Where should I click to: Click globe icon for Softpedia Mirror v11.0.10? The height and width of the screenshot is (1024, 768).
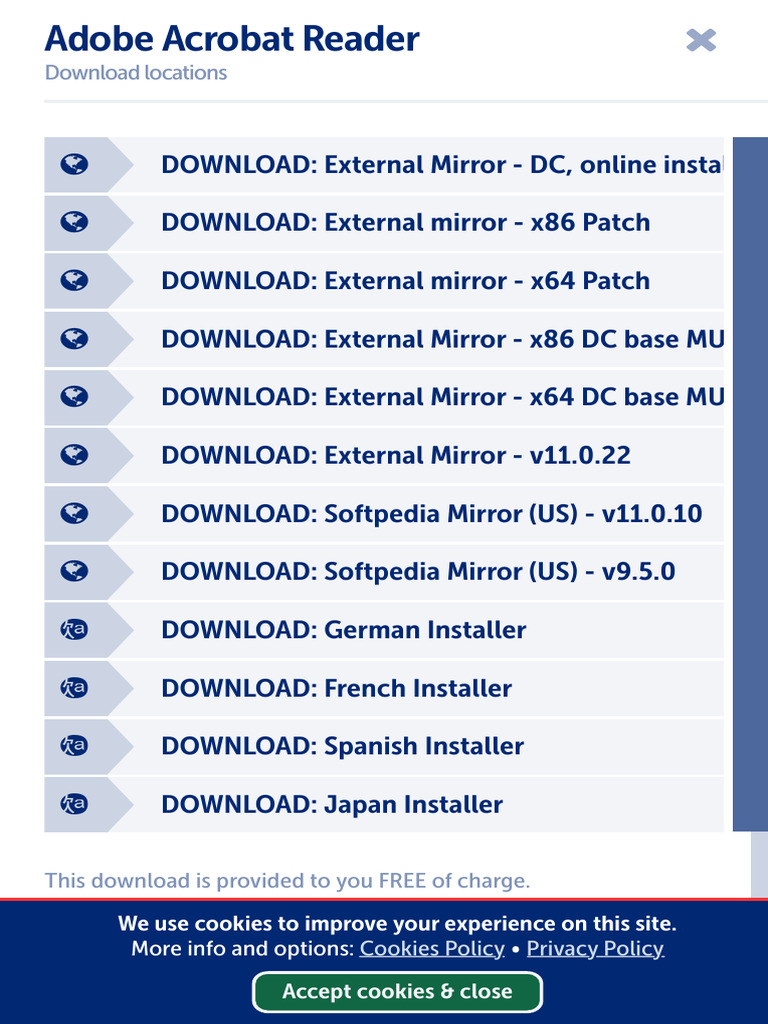[74, 513]
